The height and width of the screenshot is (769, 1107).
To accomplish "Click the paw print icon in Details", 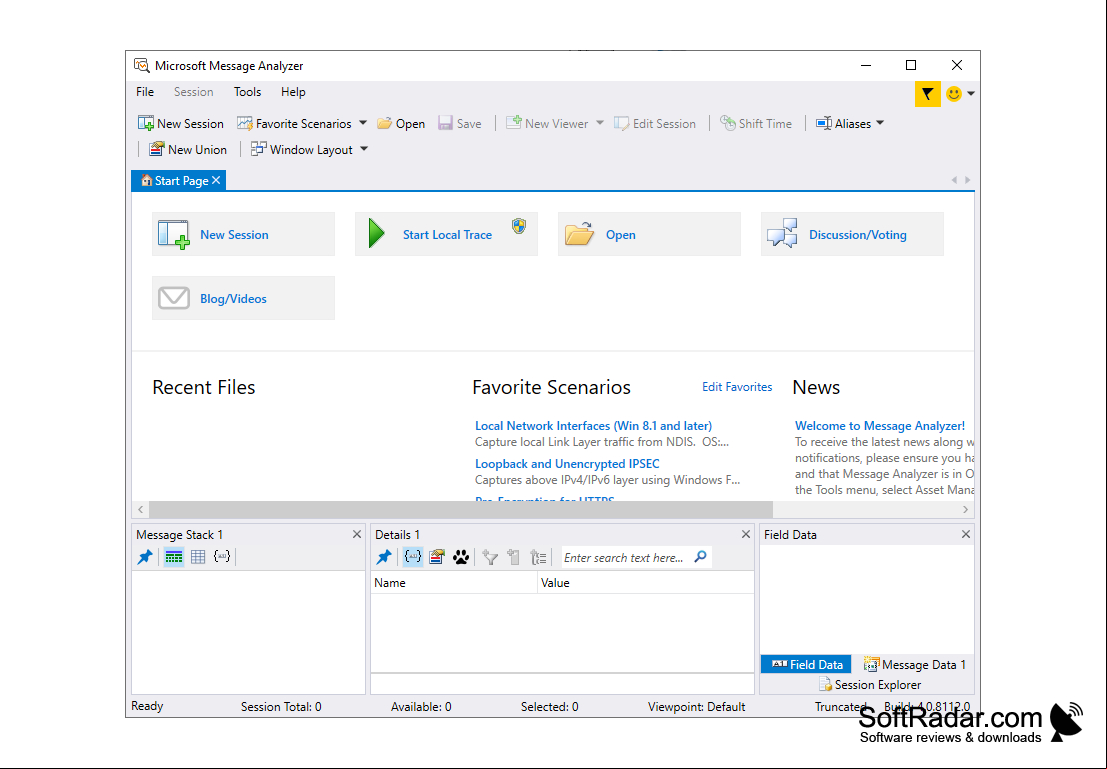I will (x=461, y=557).
